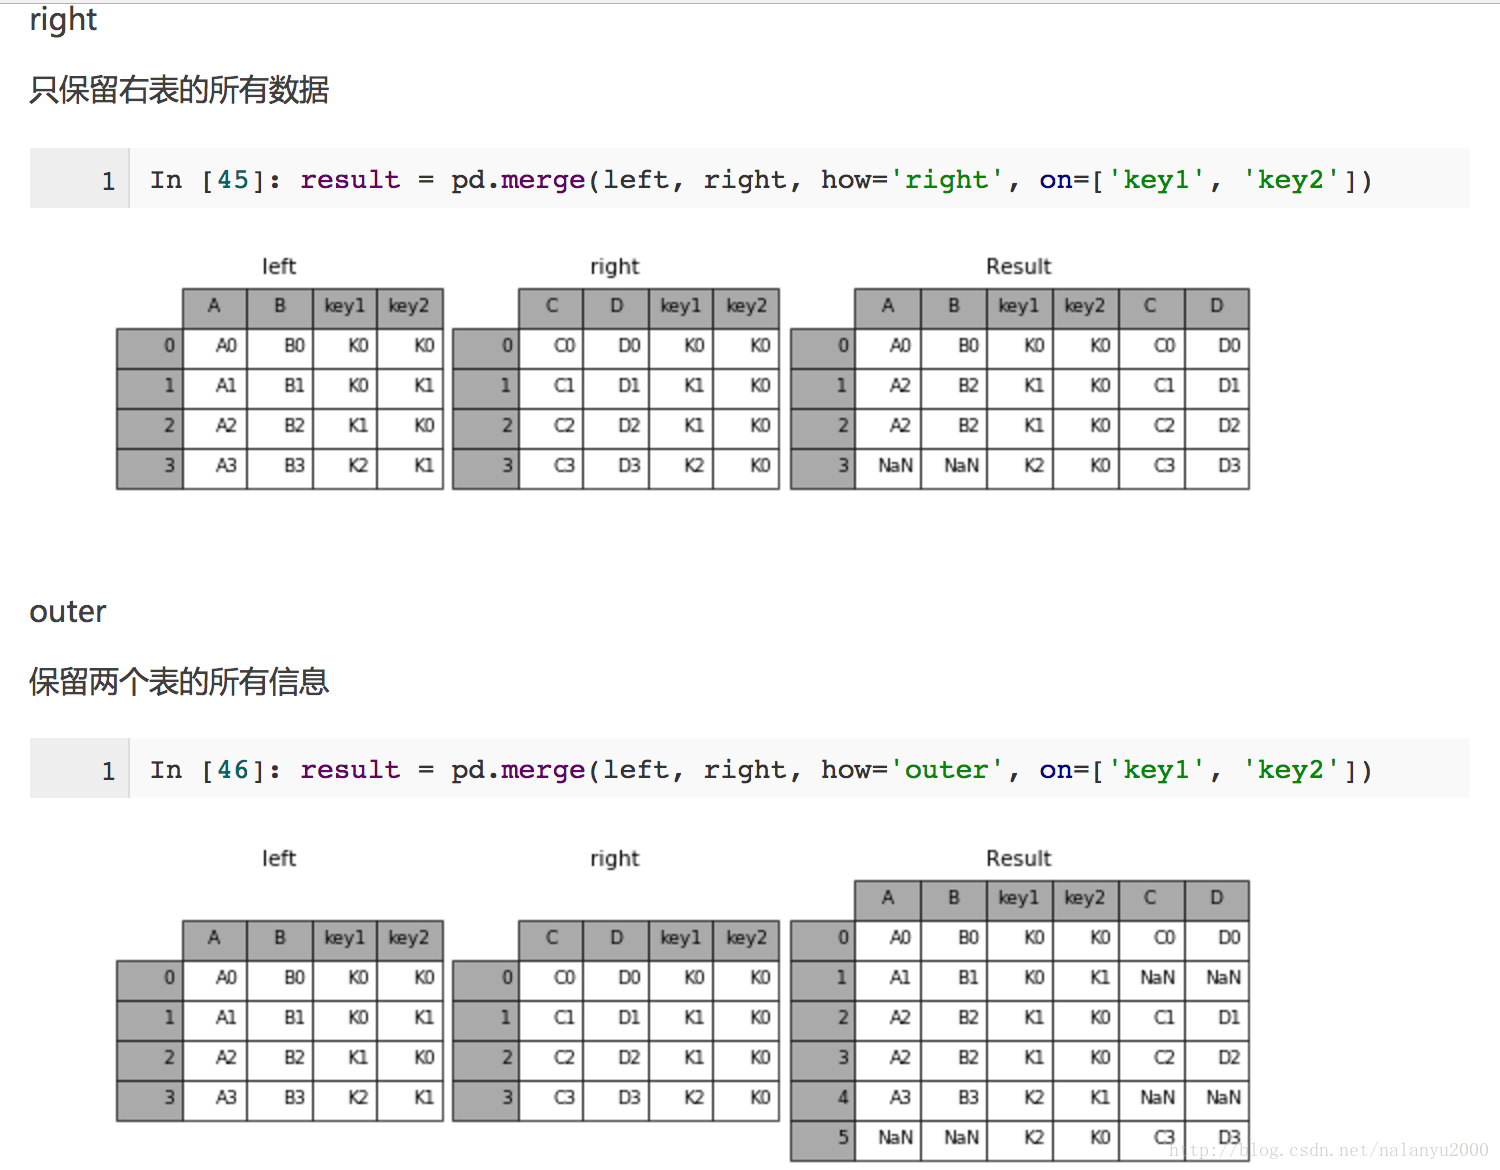Click line number 1 of the In [45] code block

[108, 181]
